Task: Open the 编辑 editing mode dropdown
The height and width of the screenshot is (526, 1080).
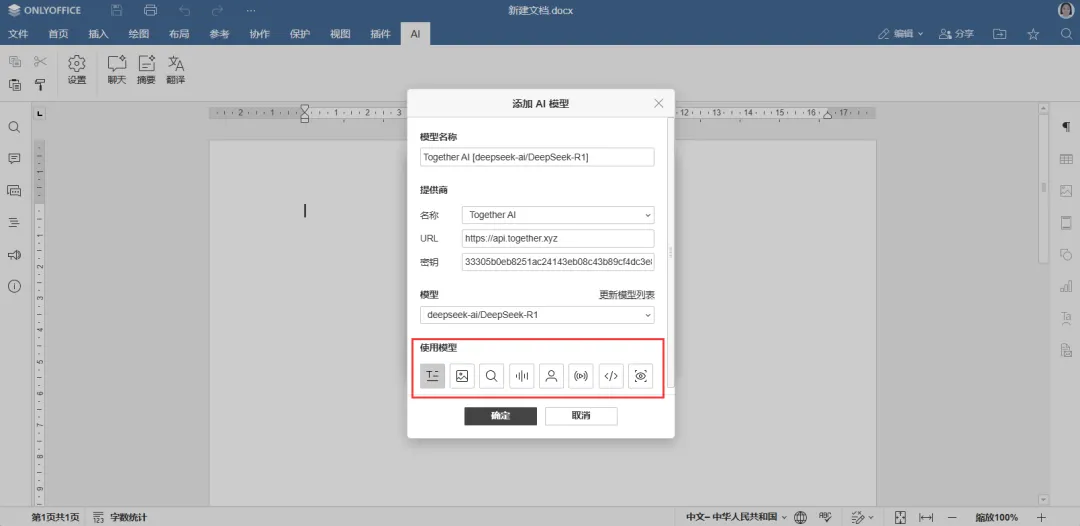Action: pos(901,34)
